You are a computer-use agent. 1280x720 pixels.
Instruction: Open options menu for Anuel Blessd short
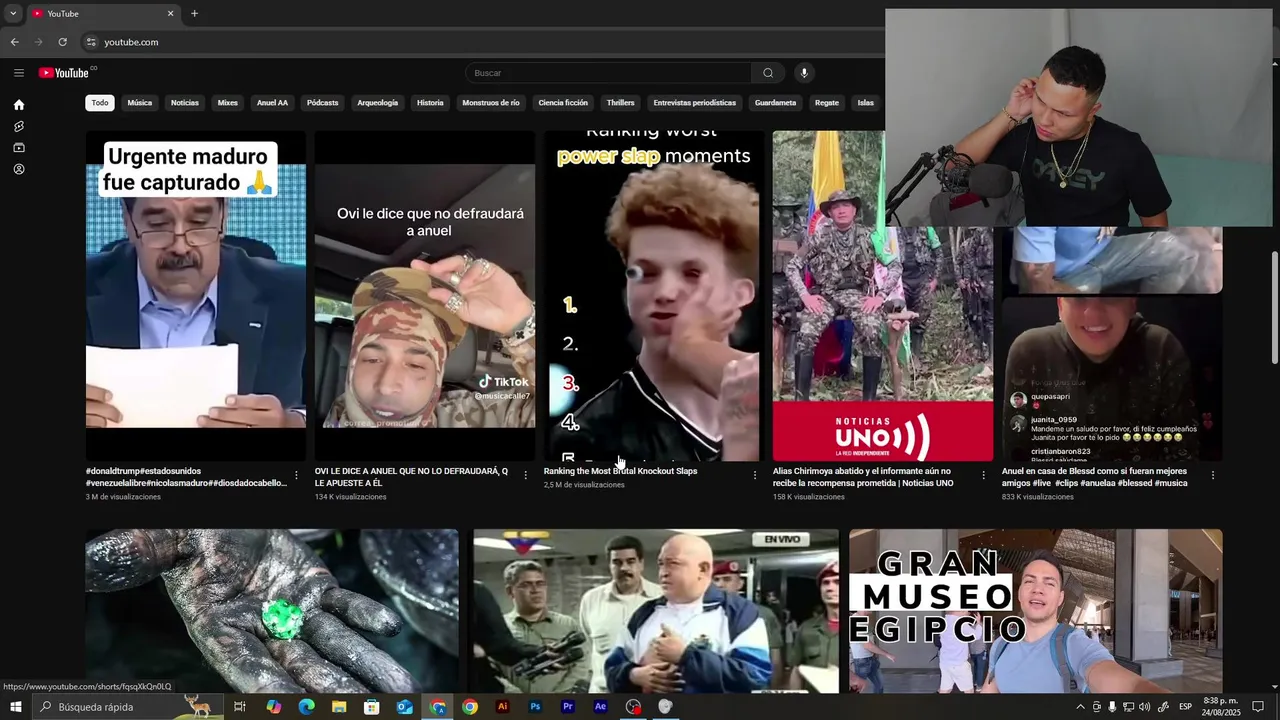point(1212,475)
